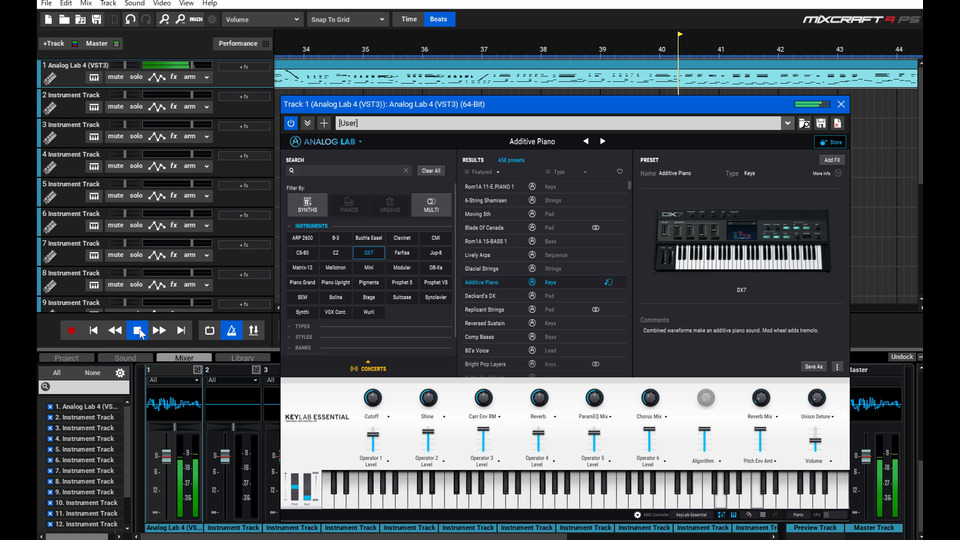Toggle visibility of 2. Instrument Track in mixer list
This screenshot has width=960, height=540.
[x=50, y=417]
